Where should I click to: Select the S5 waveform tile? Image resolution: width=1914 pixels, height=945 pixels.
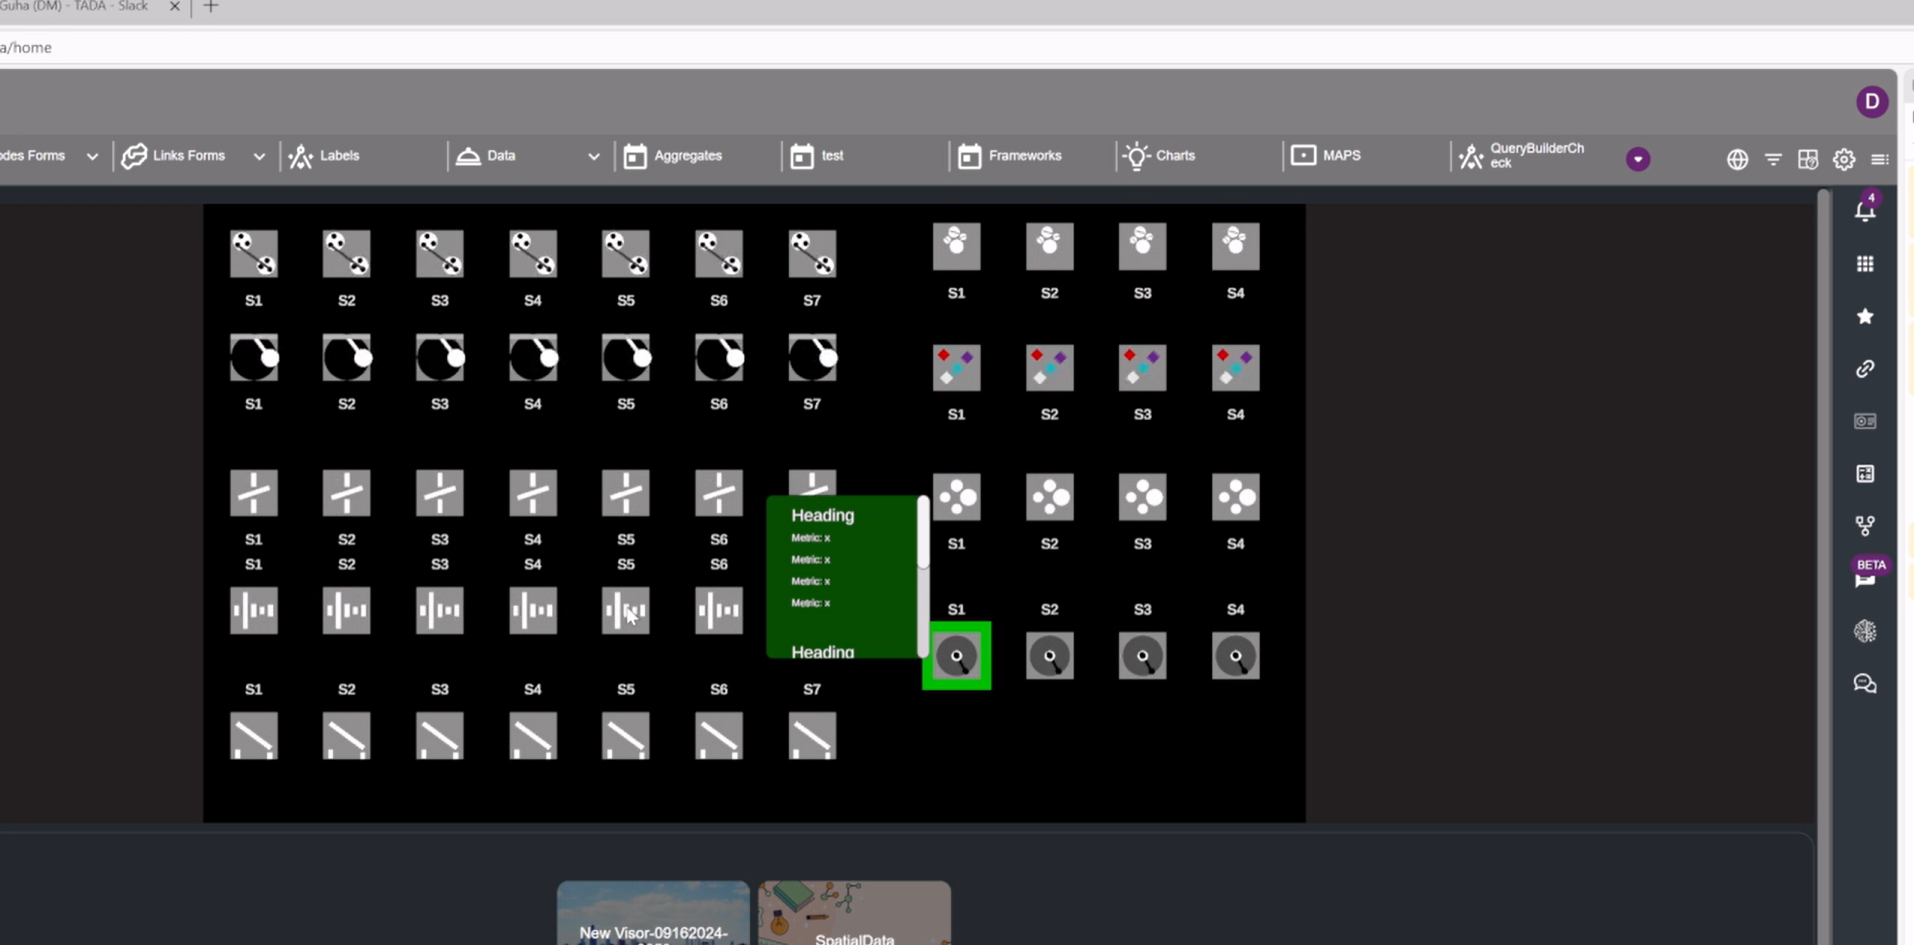(x=626, y=610)
